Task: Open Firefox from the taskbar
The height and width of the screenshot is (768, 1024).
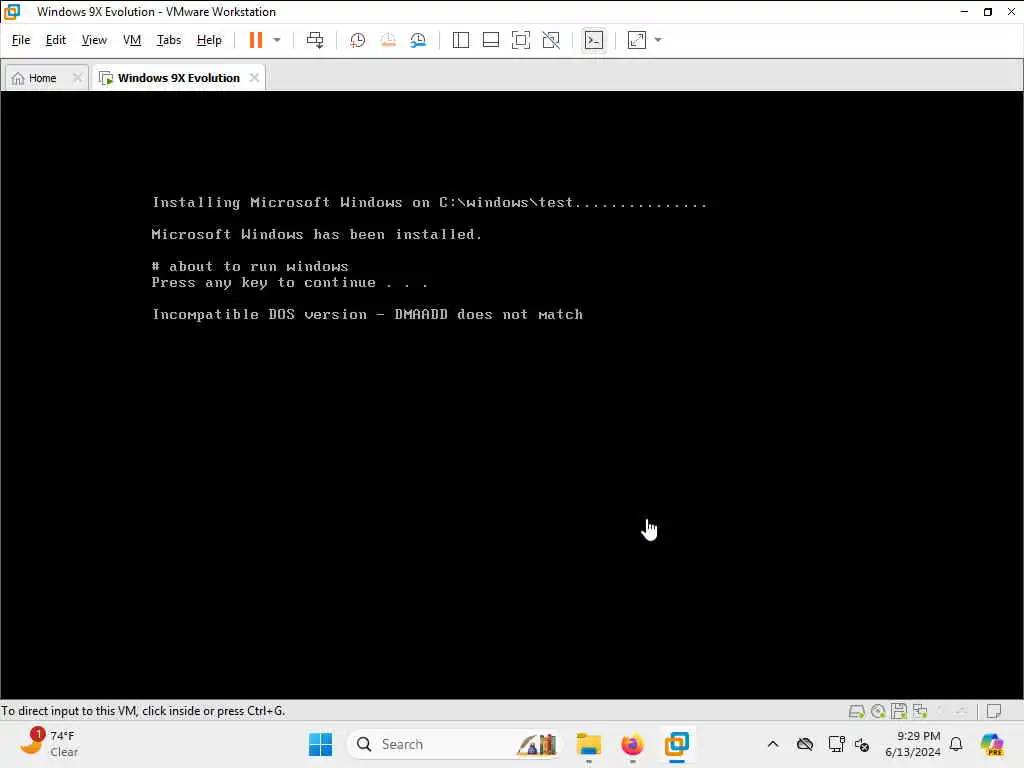Action: (632, 744)
